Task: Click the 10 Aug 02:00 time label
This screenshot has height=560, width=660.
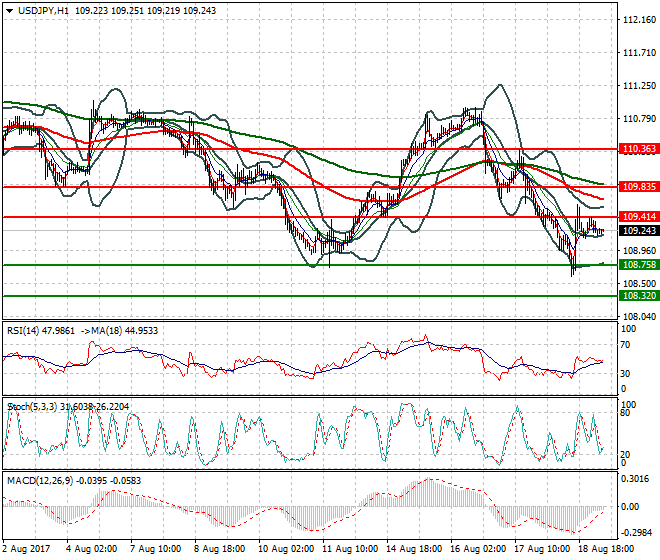Action: click(x=289, y=549)
